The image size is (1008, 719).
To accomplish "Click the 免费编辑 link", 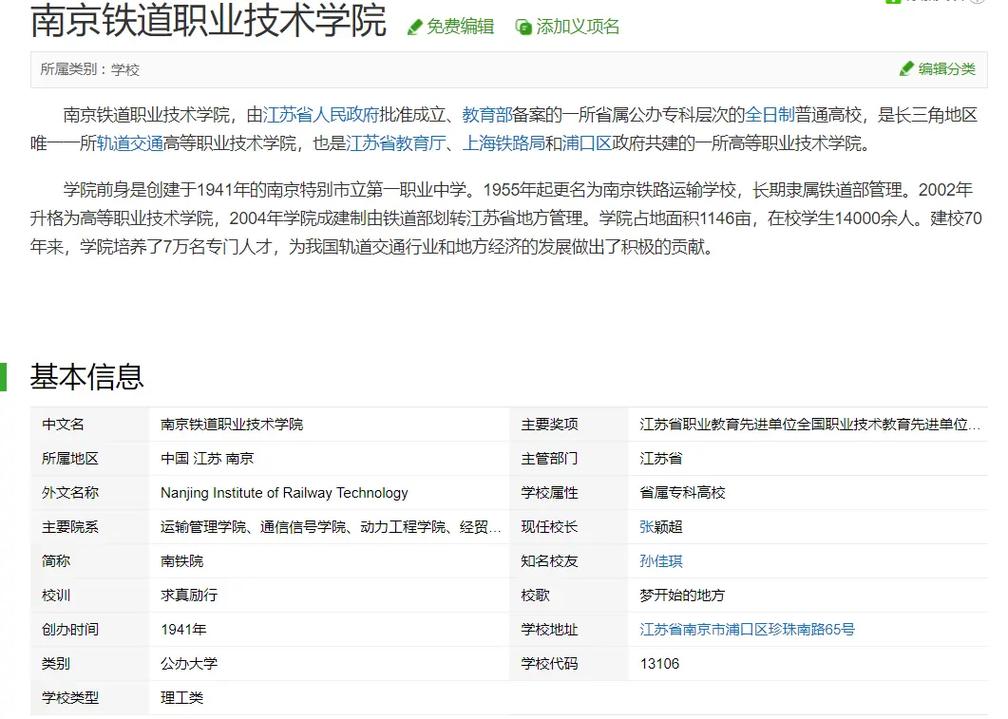I will [x=460, y=27].
